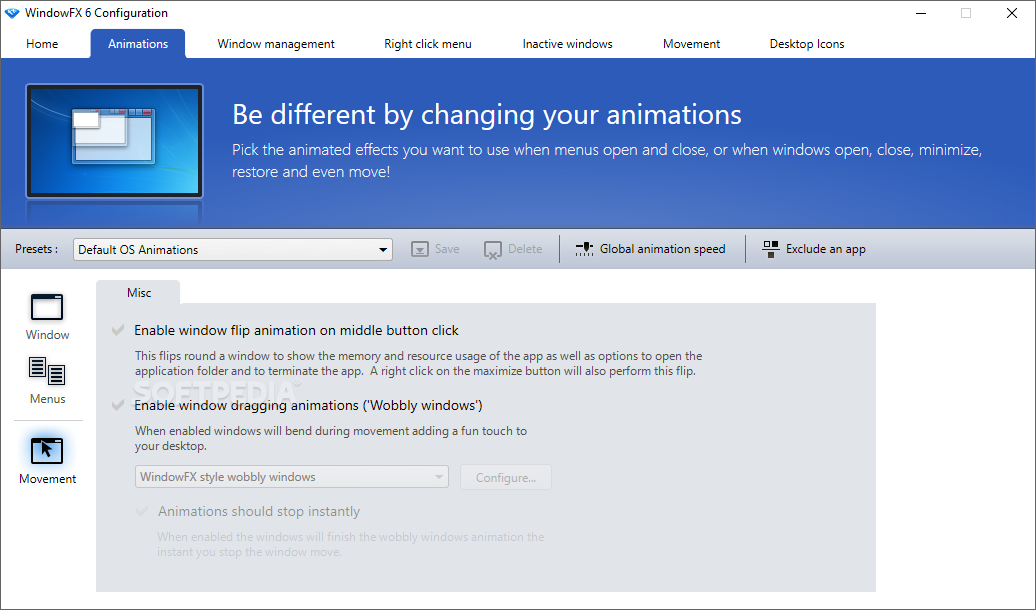This screenshot has width=1036, height=610.
Task: Select the Misc sub-tab
Action: tap(139, 293)
